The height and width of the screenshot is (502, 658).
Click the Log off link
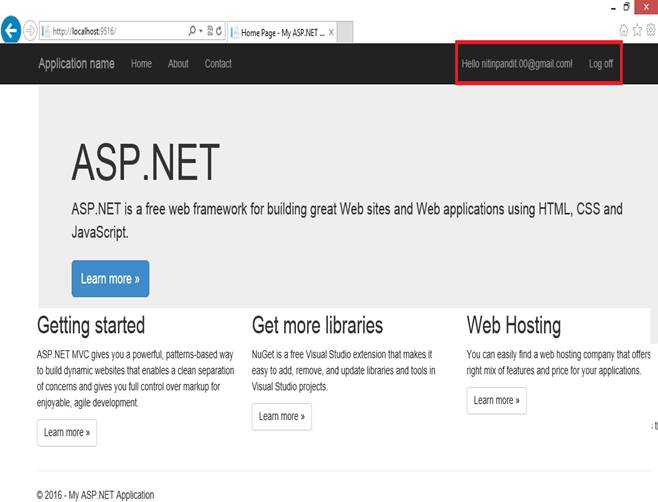click(601, 63)
